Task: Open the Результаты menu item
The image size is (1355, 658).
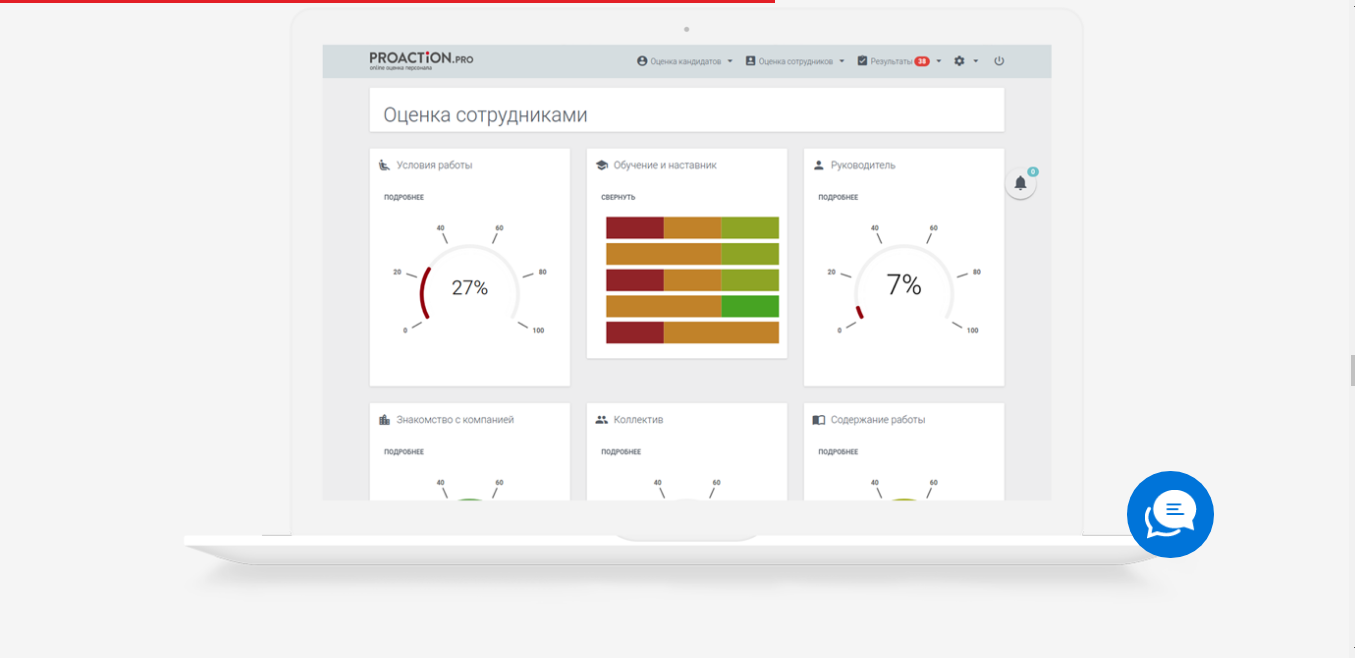Action: (893, 60)
